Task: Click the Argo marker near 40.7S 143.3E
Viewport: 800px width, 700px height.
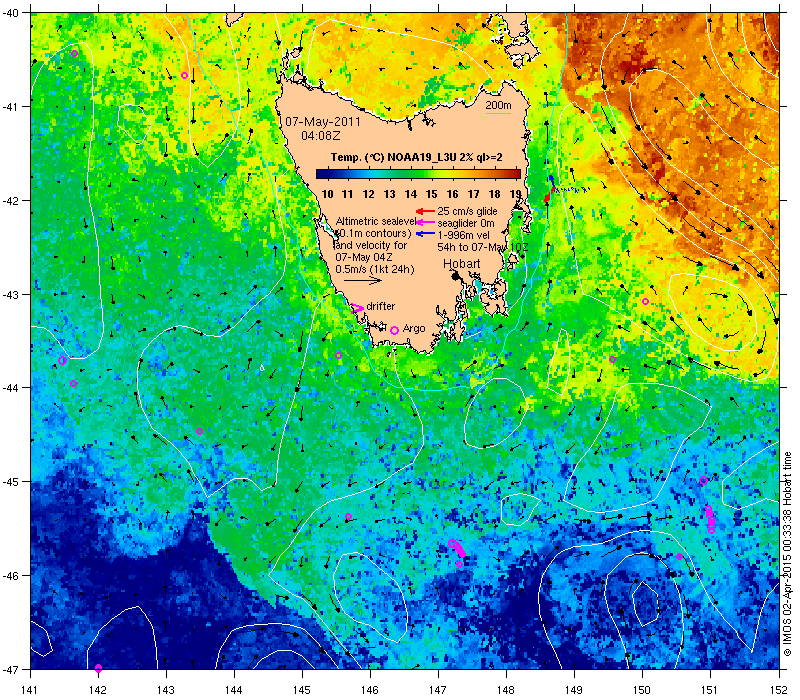Action: (185, 76)
